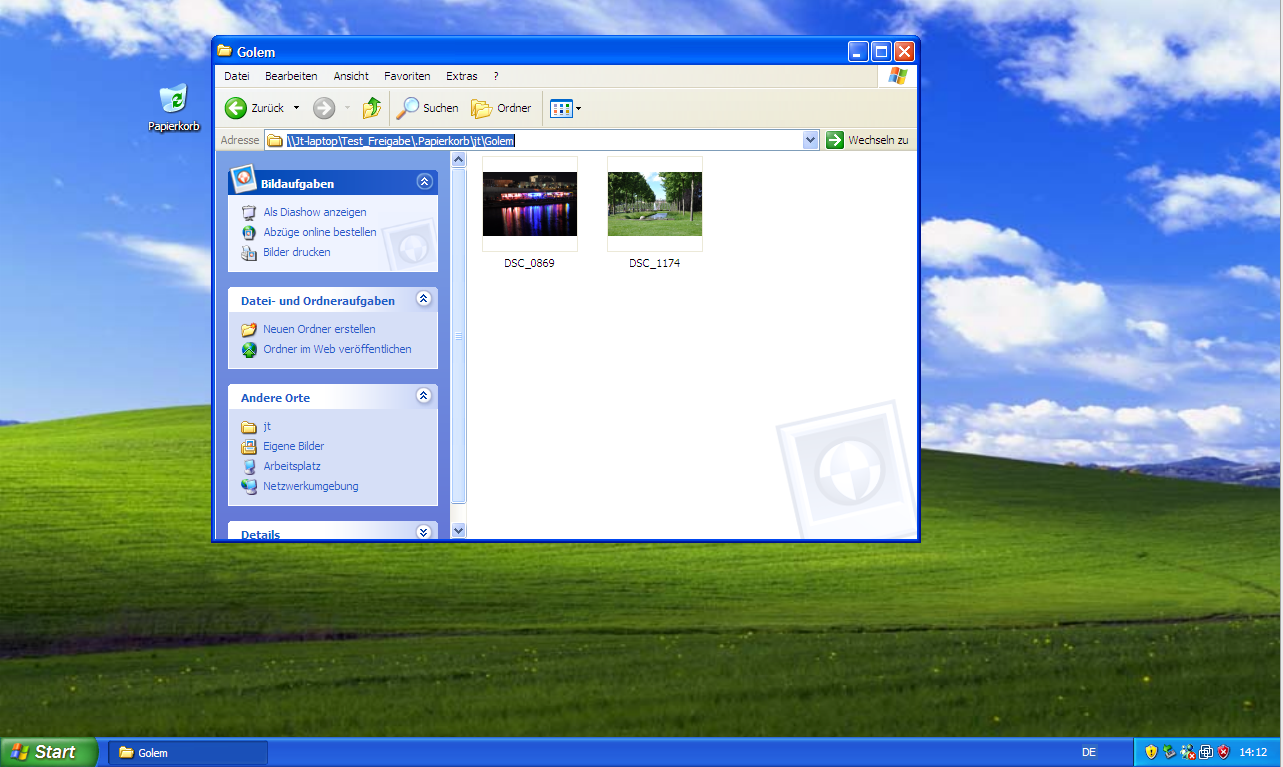Click the safely remove hardware tray icon
Screen dimensions: 1283x767
pos(1169,752)
